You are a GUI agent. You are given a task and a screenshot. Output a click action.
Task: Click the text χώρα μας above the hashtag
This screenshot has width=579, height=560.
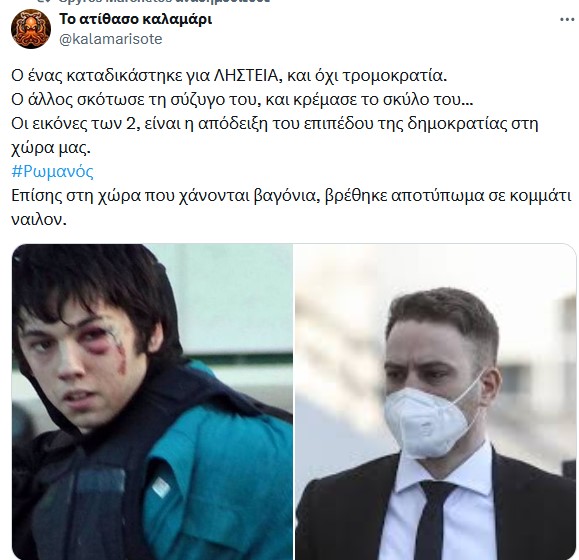click(51, 148)
